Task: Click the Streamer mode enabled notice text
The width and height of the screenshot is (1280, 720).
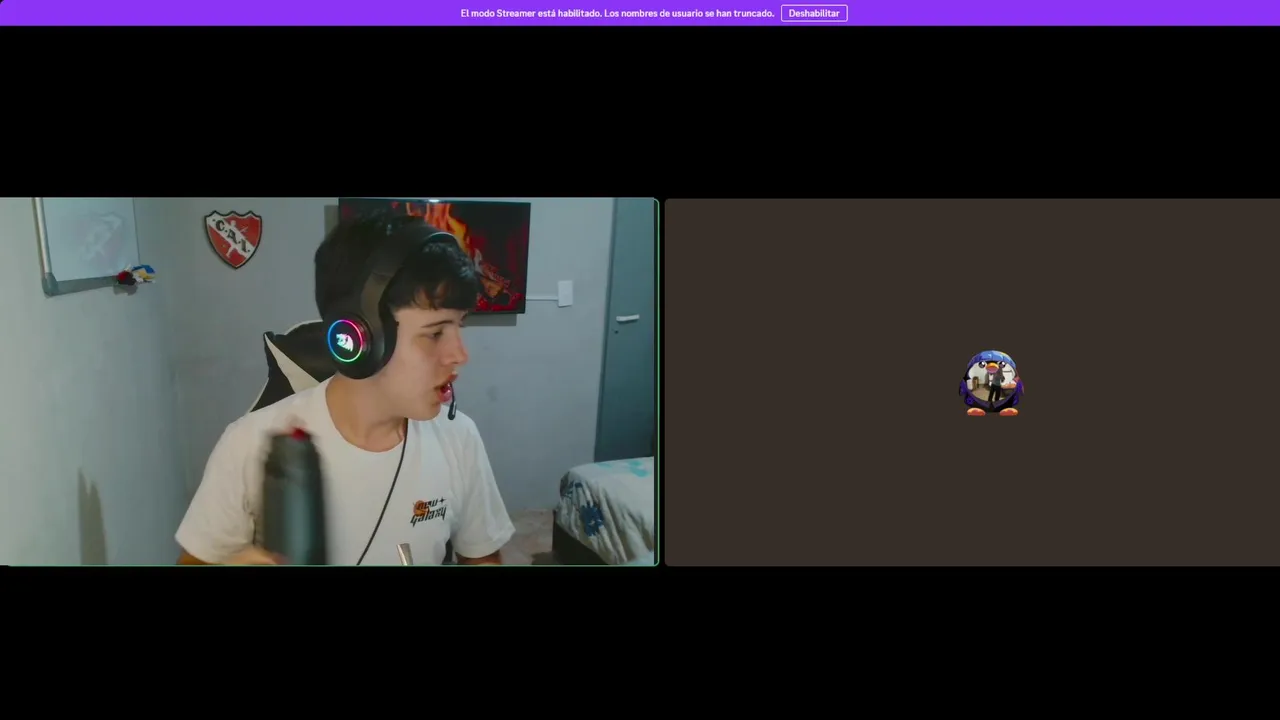Action: 617,13
